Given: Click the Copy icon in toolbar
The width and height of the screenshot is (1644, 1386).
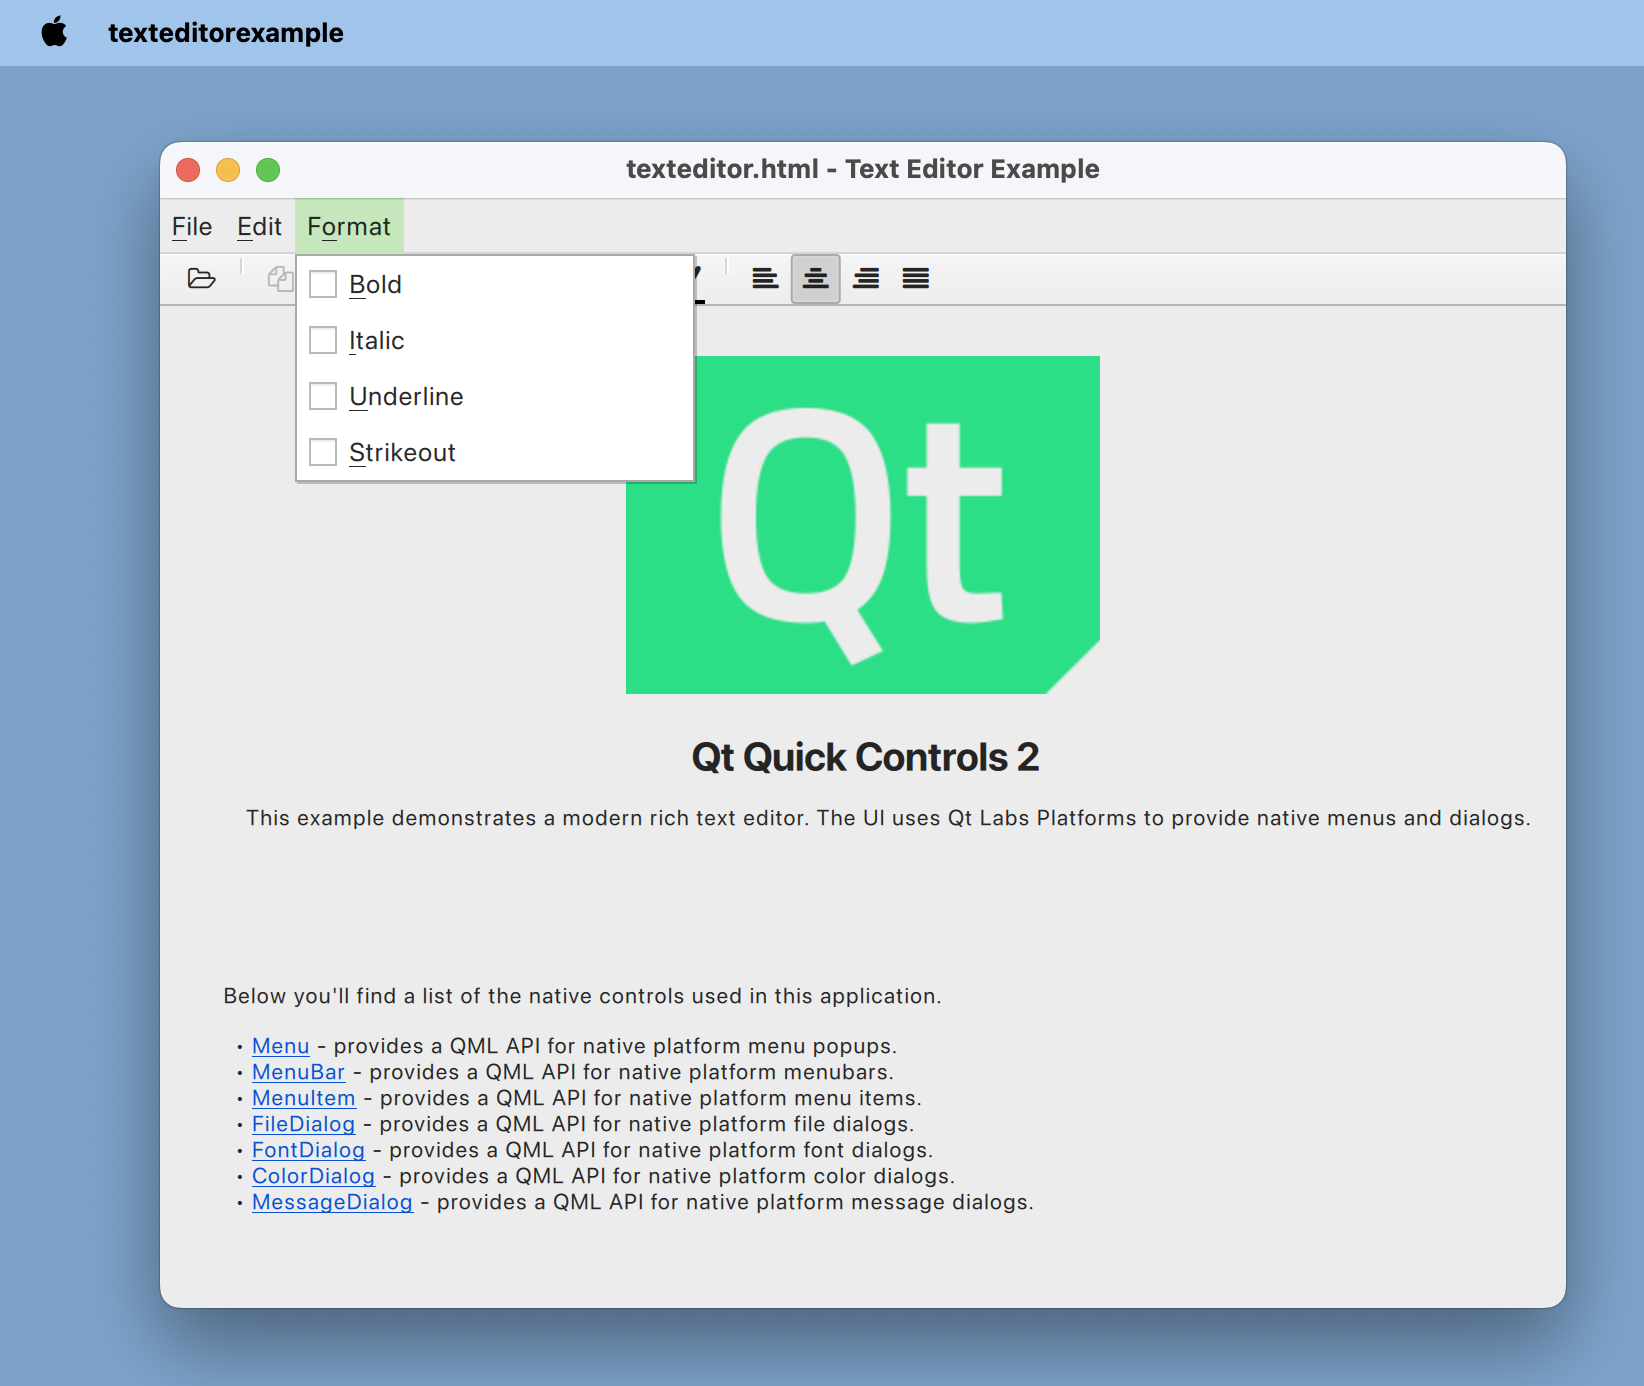Looking at the screenshot, I should 279,278.
